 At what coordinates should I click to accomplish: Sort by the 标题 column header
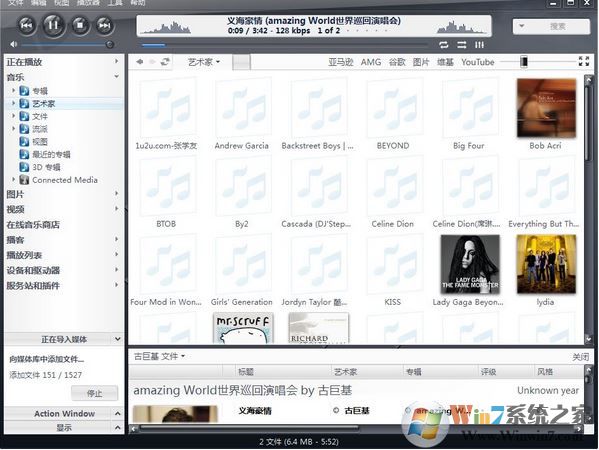coord(246,371)
